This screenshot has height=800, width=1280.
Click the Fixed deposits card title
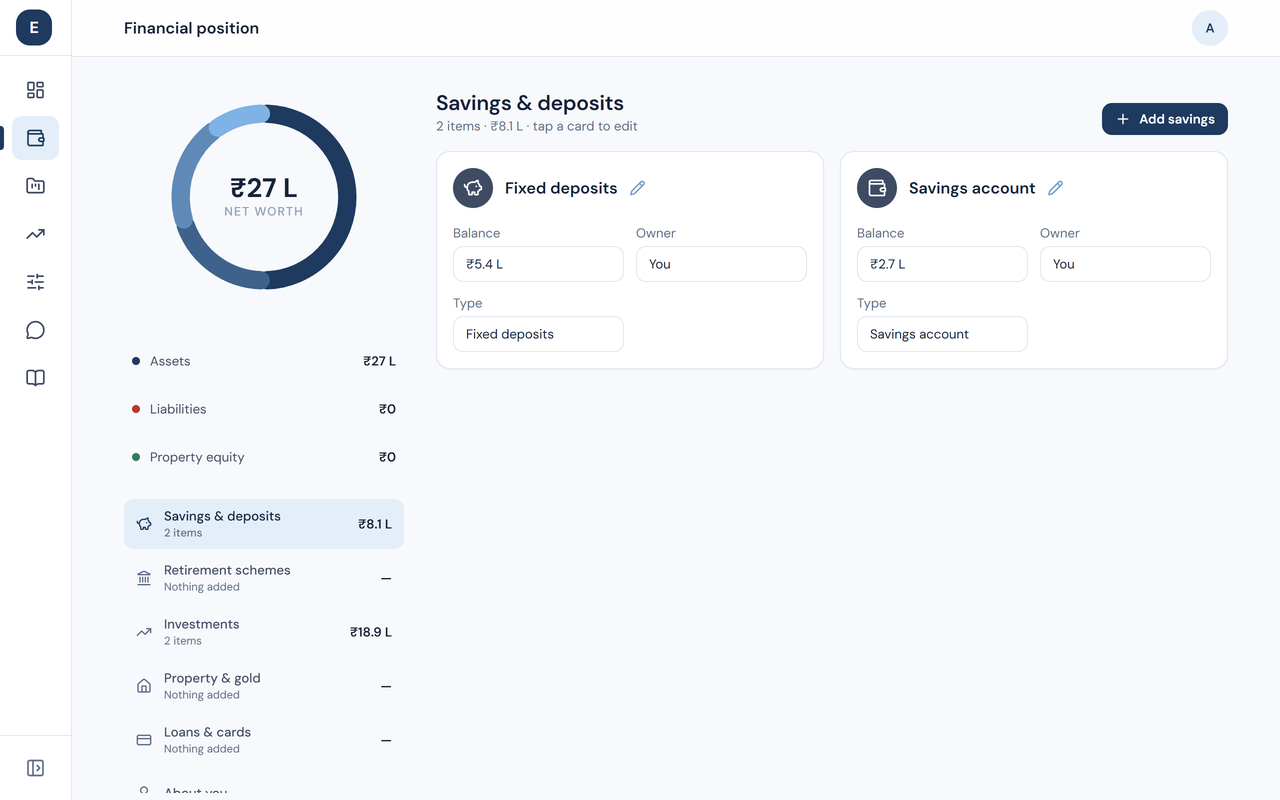561,188
